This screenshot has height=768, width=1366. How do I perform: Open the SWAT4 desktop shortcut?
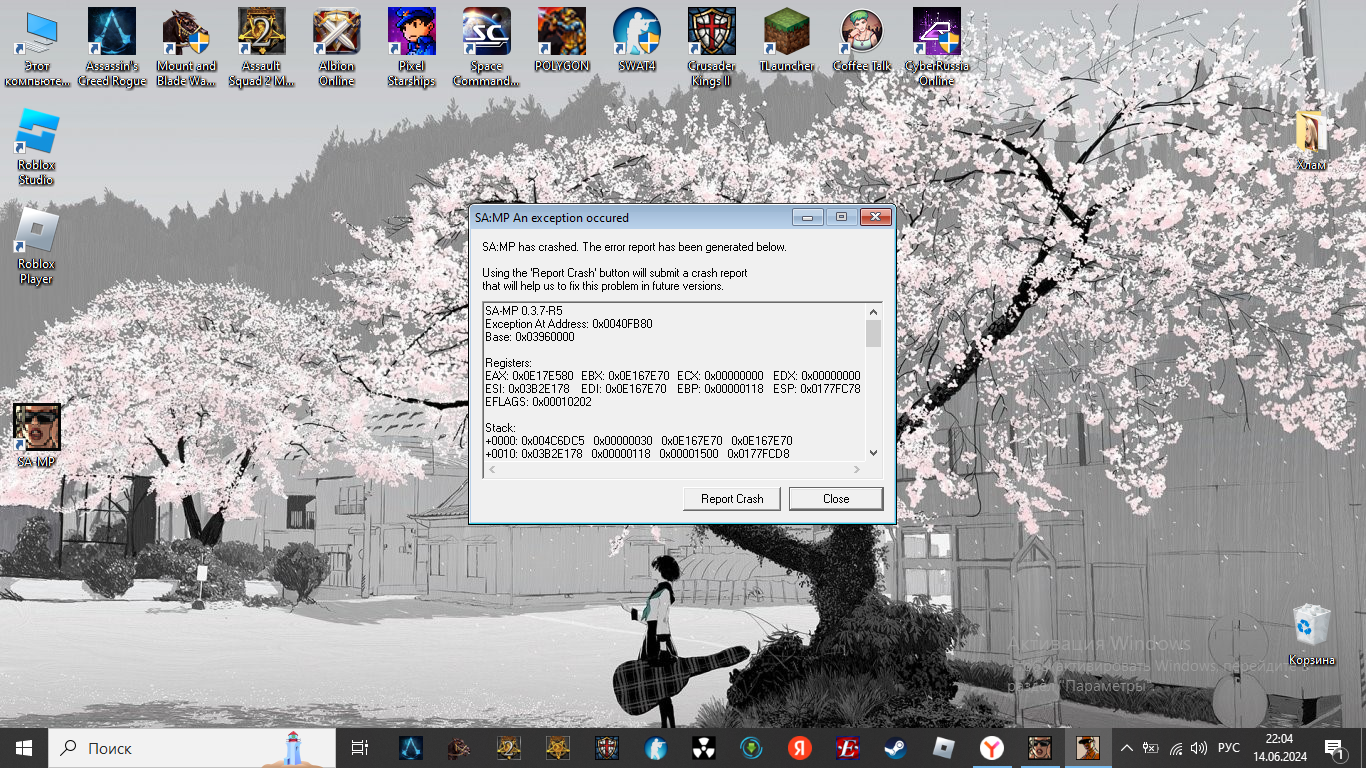pos(636,34)
